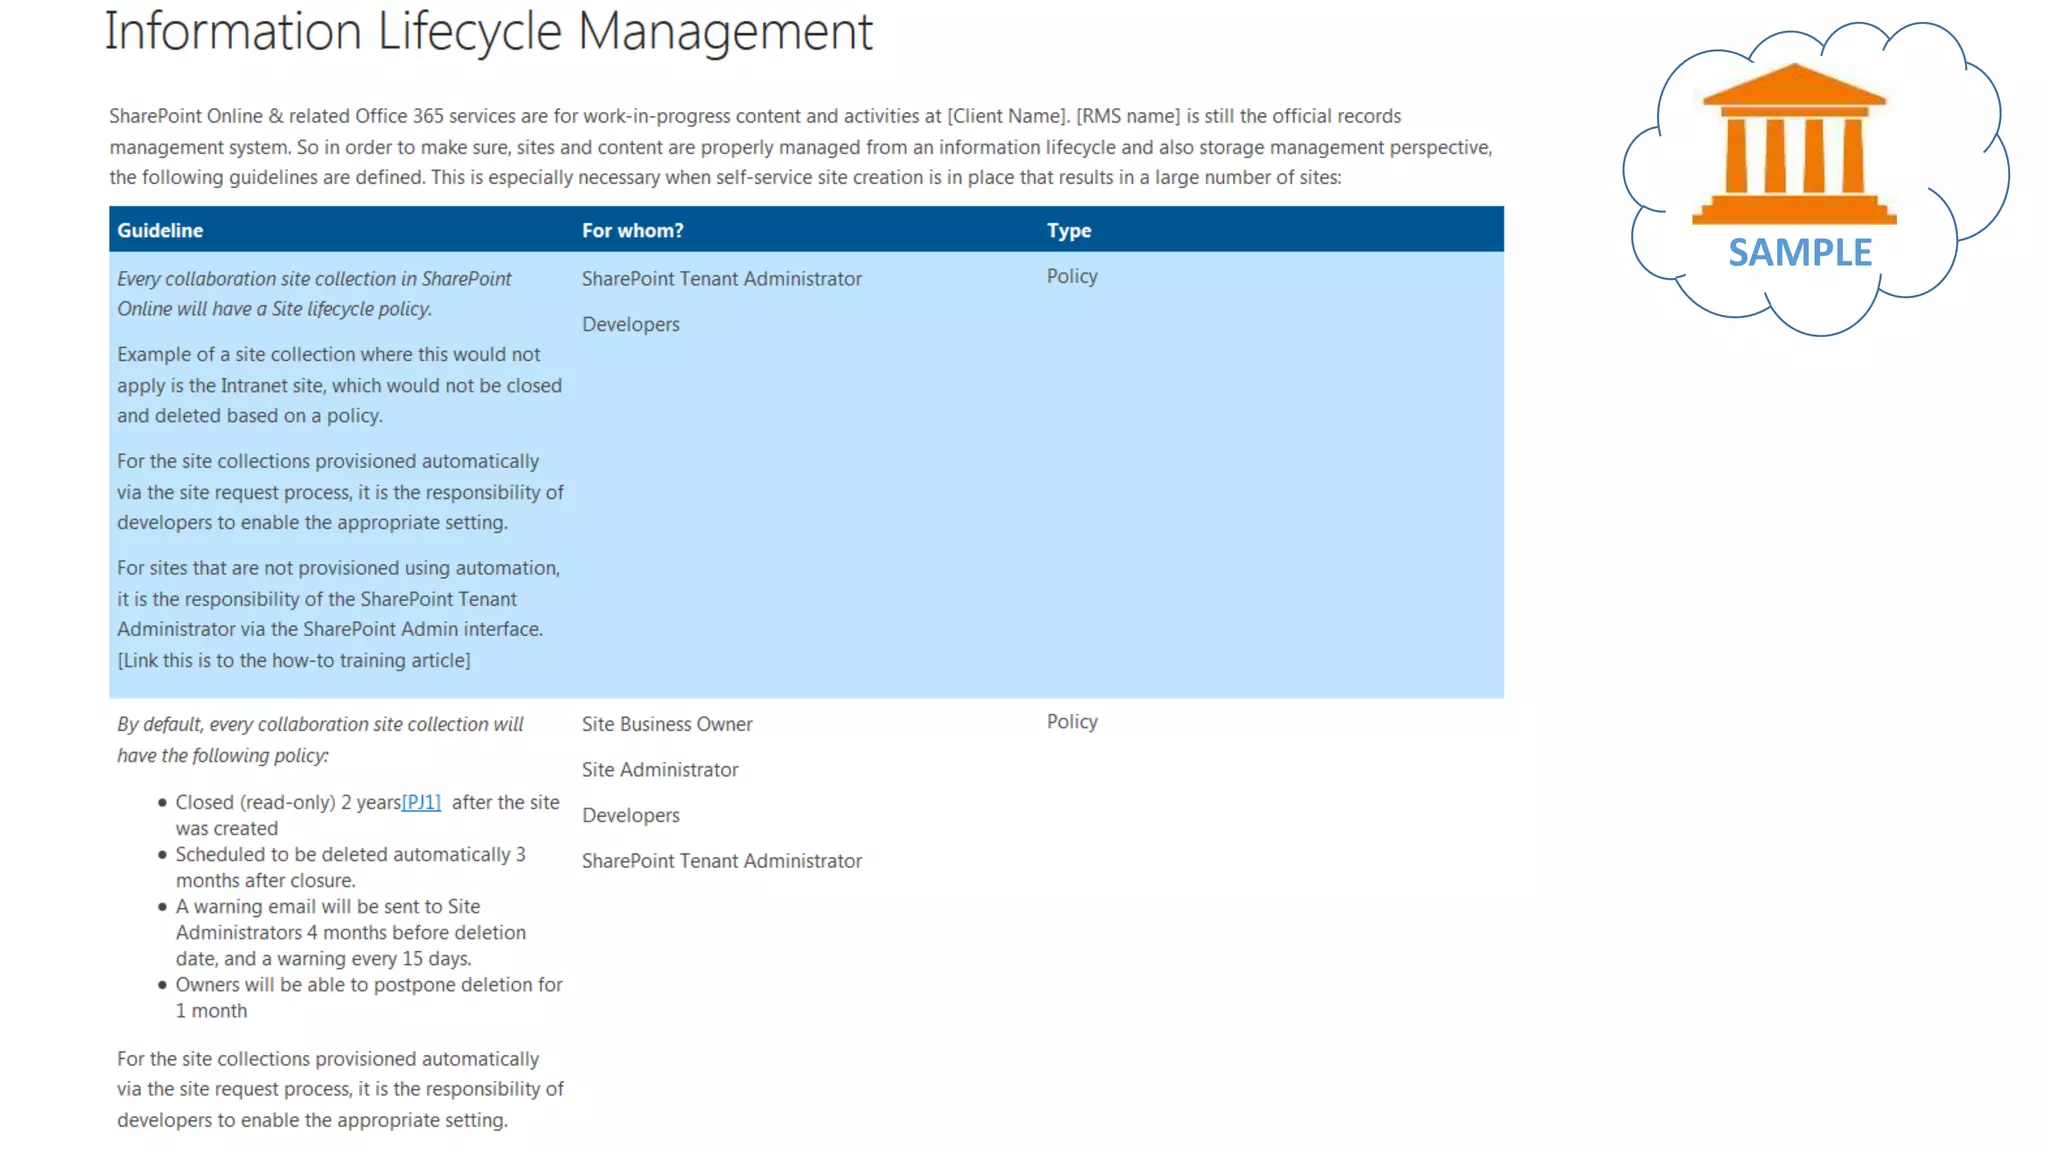2048x1152 pixels.
Task: Click the For whom? column header
Action: click(x=632, y=230)
